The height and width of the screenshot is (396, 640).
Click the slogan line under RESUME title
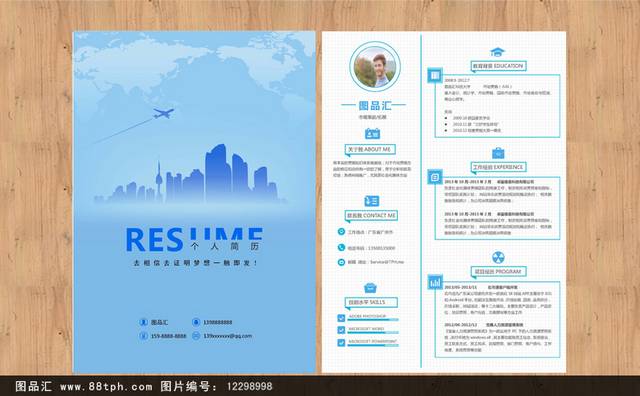196,263
